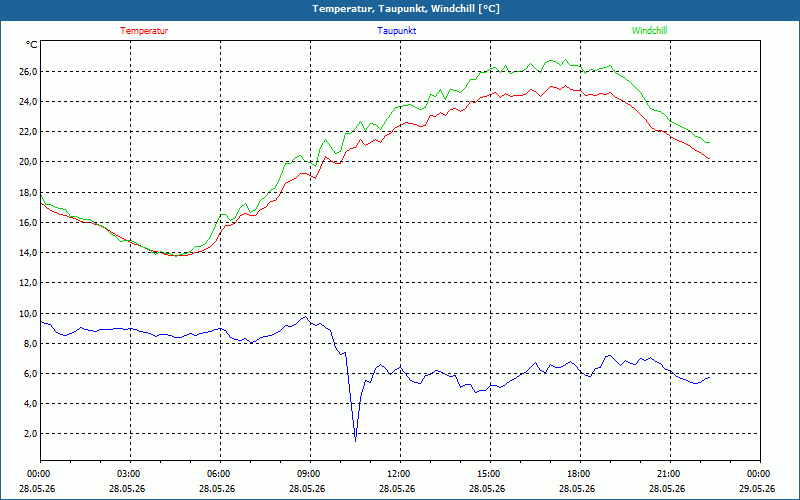Click the '00:00' time label above 29.05.26
Viewport: 800px width, 500px height.
click(x=758, y=474)
